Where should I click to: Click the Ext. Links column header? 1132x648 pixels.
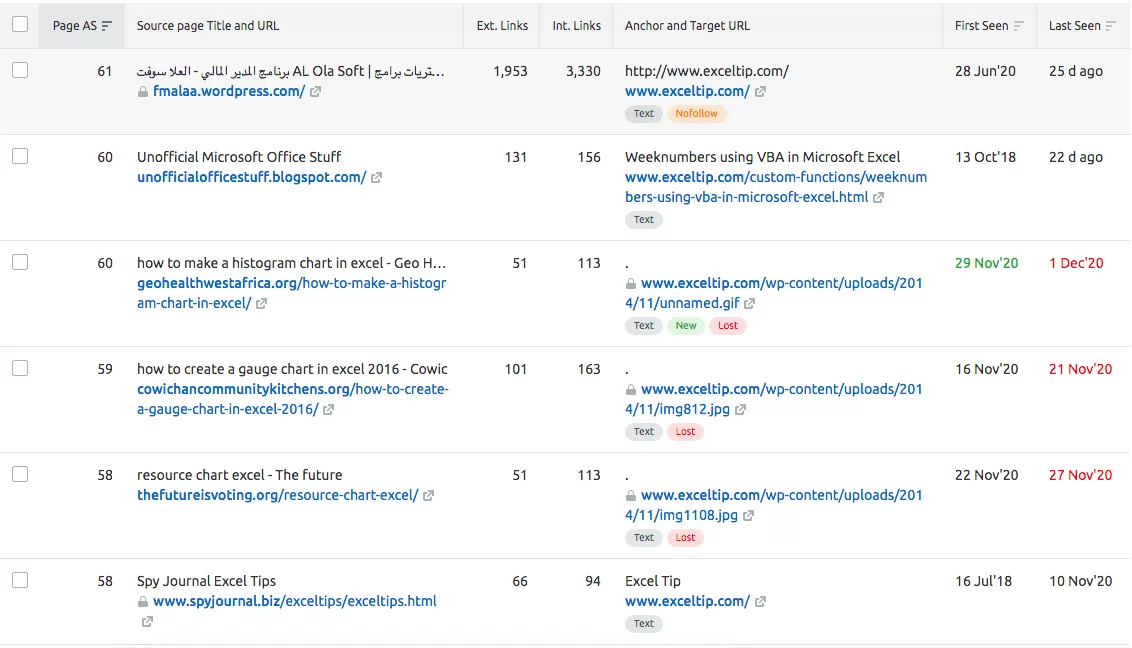(x=502, y=26)
